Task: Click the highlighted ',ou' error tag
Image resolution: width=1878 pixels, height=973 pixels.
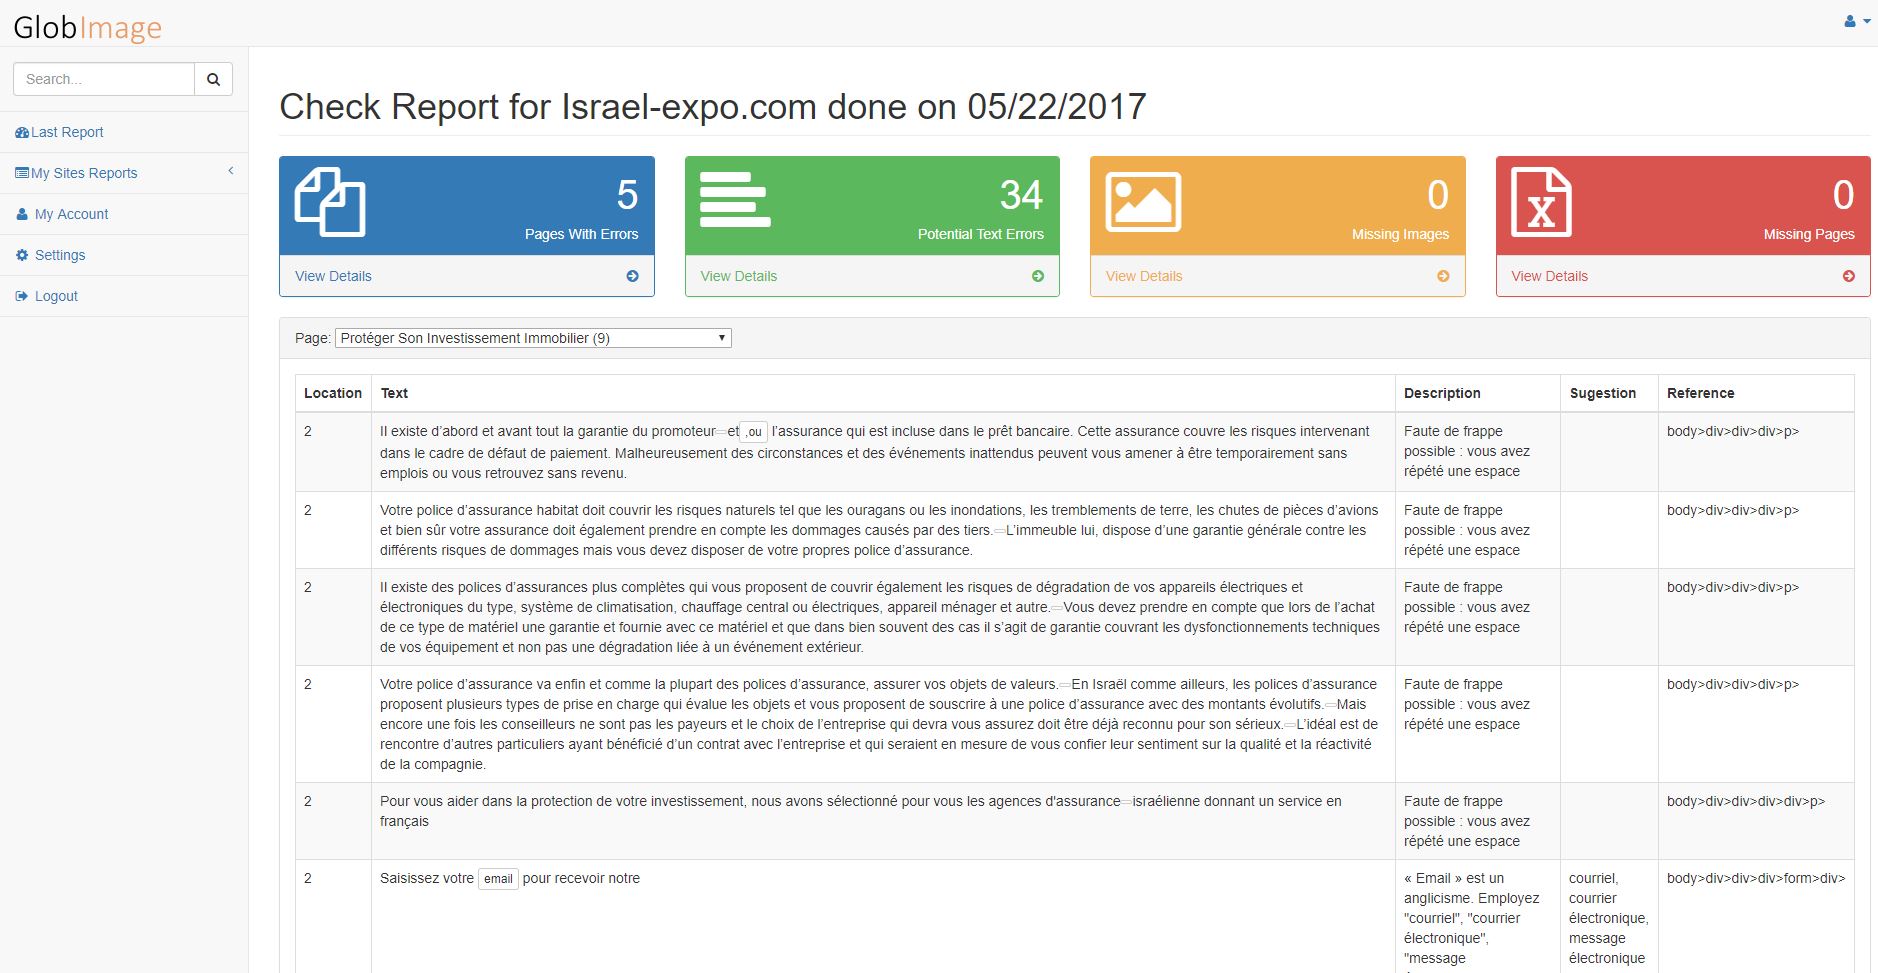Action: point(754,432)
